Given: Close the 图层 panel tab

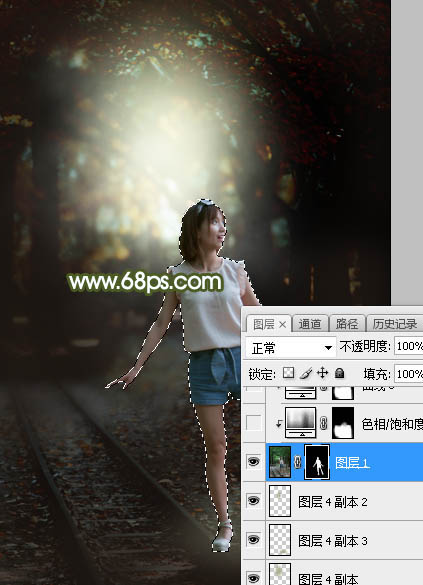Looking at the screenshot, I should [x=282, y=325].
